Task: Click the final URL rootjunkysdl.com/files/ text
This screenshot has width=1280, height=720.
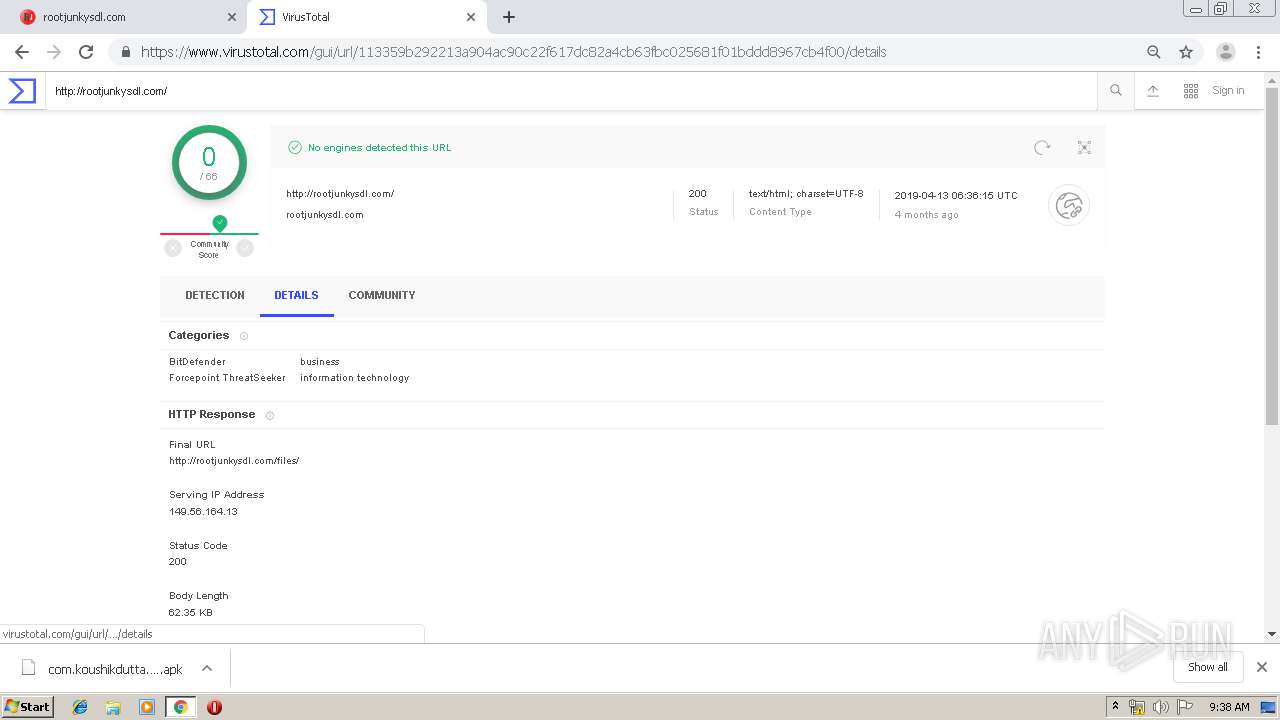Action: [234, 461]
